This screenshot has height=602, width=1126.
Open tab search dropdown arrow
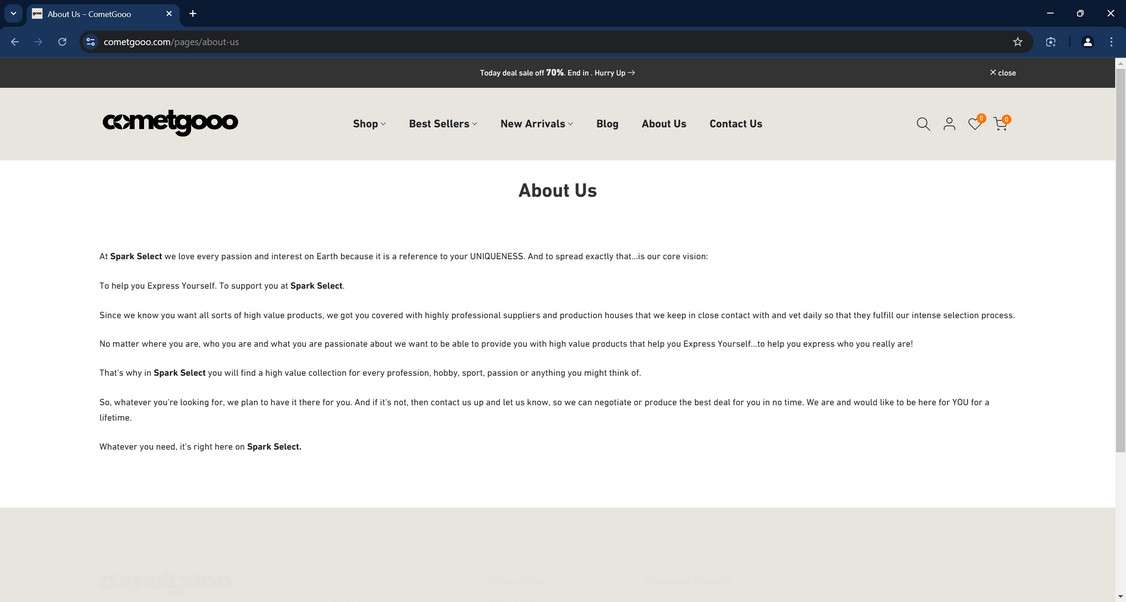pyautogui.click(x=13, y=14)
